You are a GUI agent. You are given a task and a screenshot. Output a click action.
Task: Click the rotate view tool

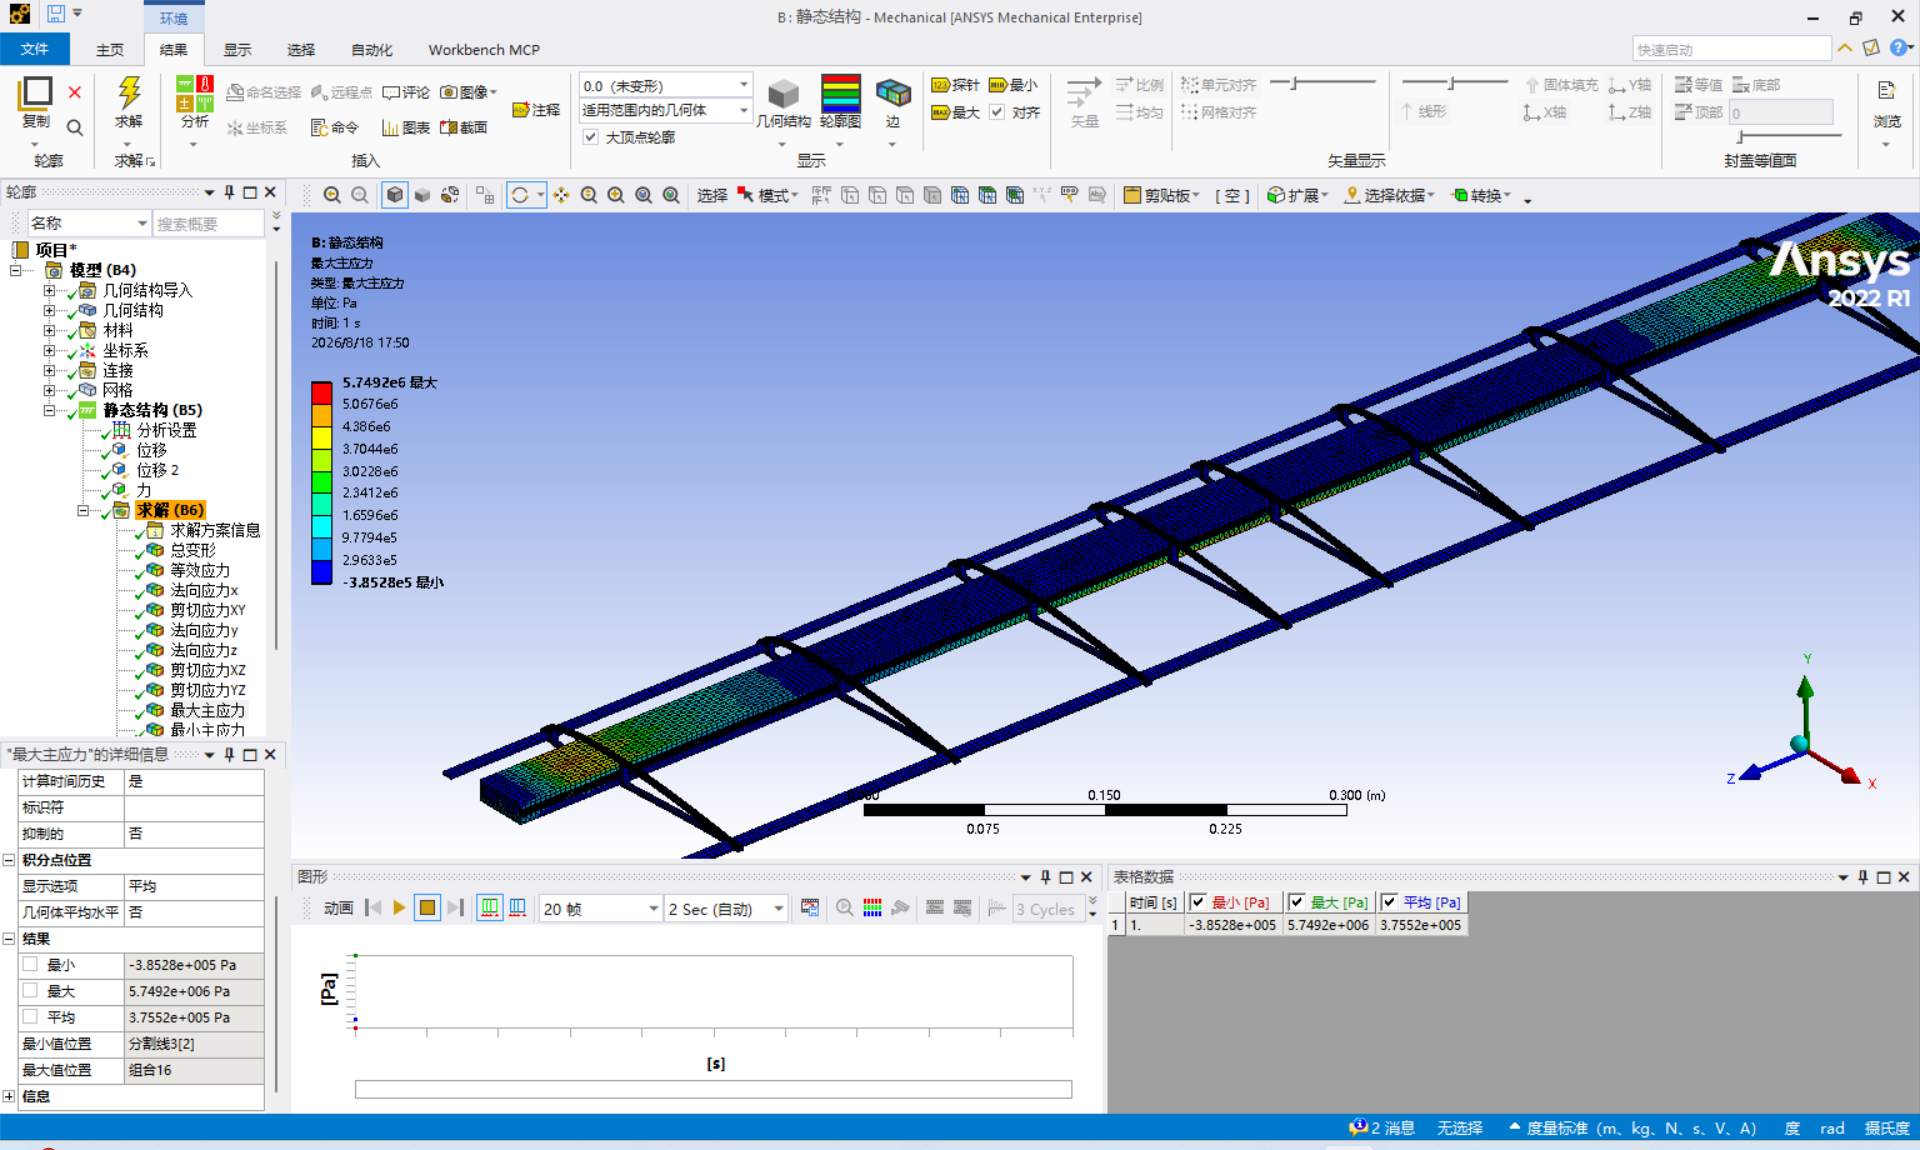click(x=520, y=196)
